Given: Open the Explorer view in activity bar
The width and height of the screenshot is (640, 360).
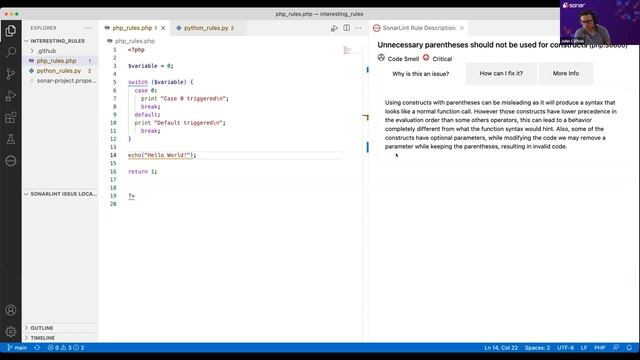Looking at the screenshot, I should [x=11, y=31].
